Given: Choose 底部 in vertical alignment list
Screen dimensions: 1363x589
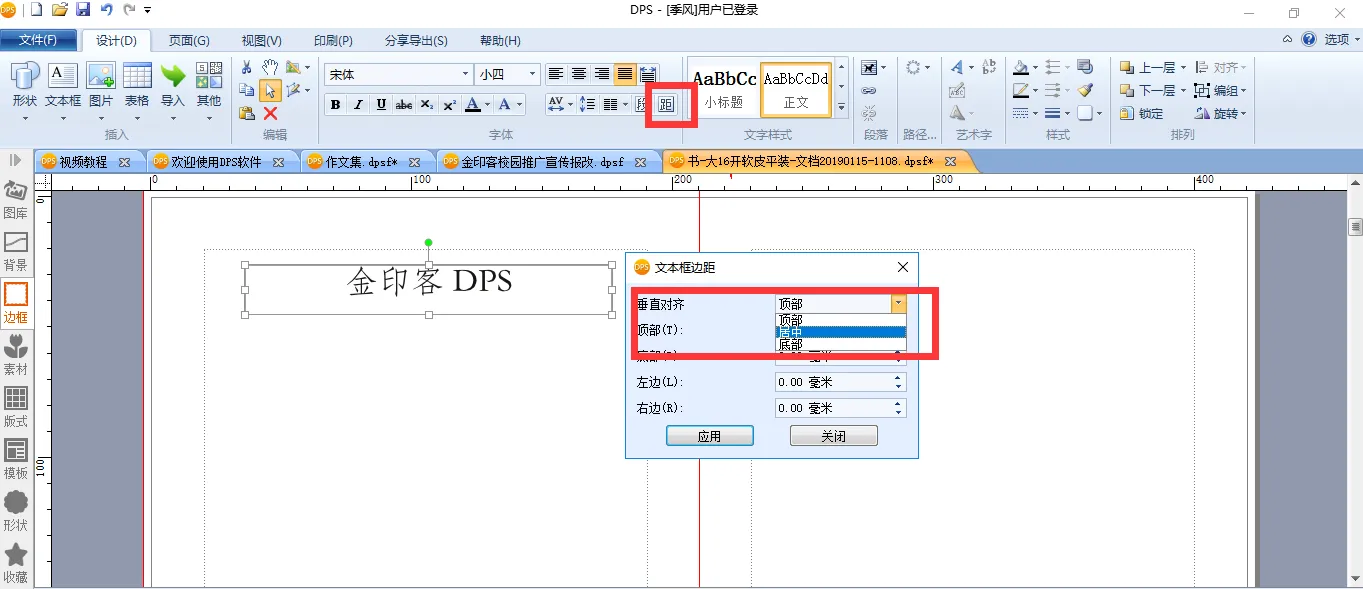Looking at the screenshot, I should (841, 345).
